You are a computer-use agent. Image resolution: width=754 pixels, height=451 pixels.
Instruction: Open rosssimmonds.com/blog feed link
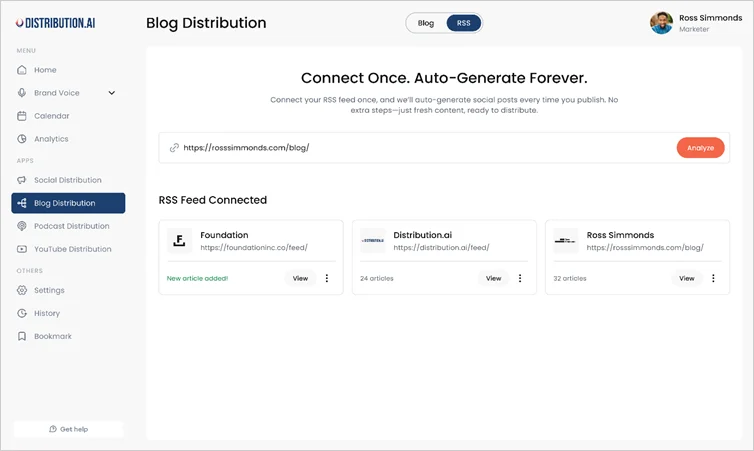coord(645,248)
